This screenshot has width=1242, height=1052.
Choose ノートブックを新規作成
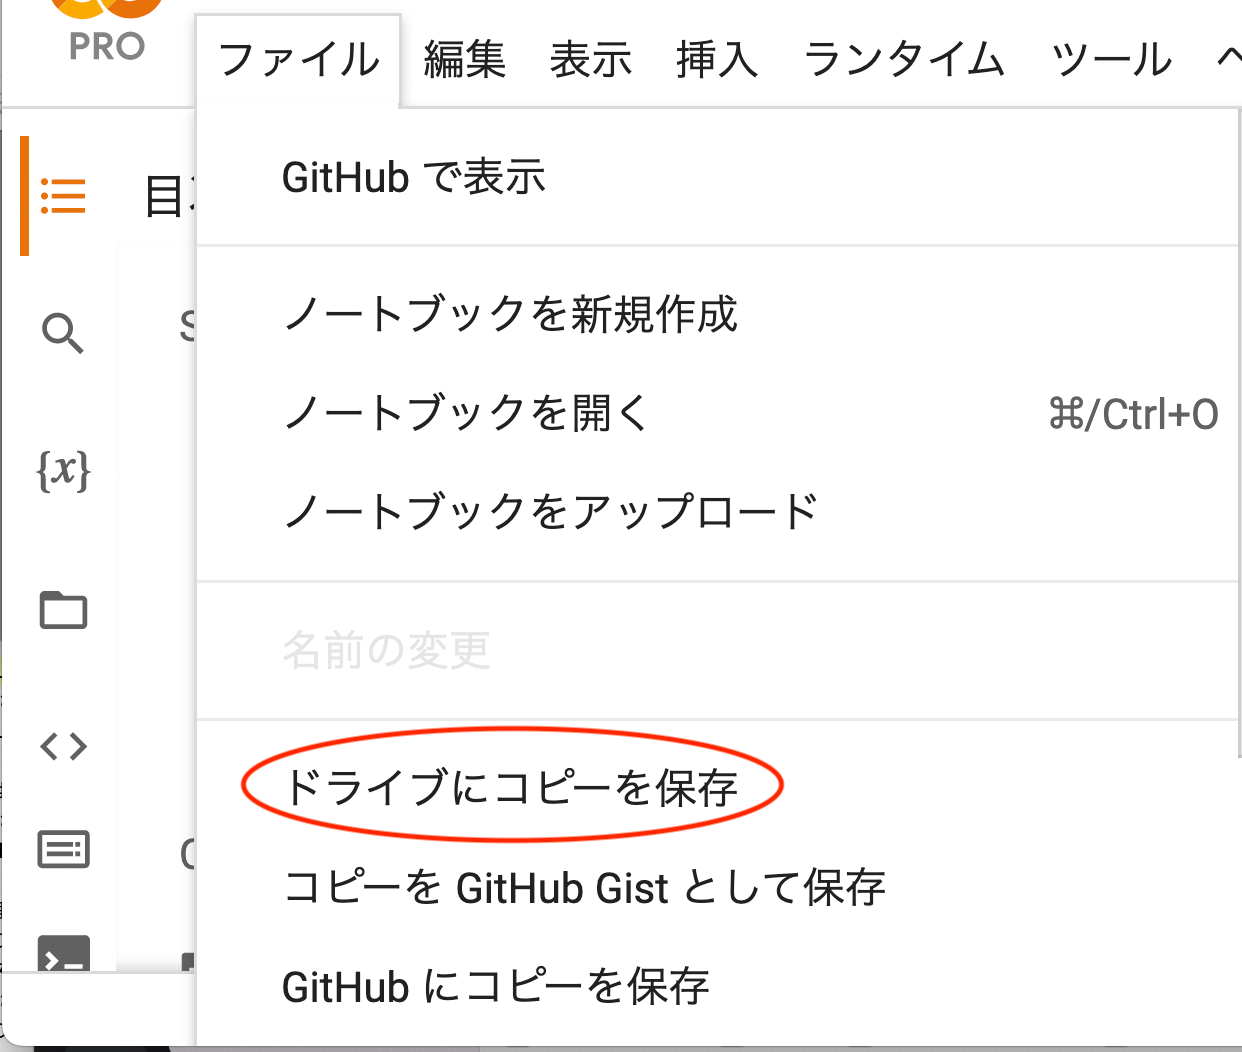click(719, 314)
